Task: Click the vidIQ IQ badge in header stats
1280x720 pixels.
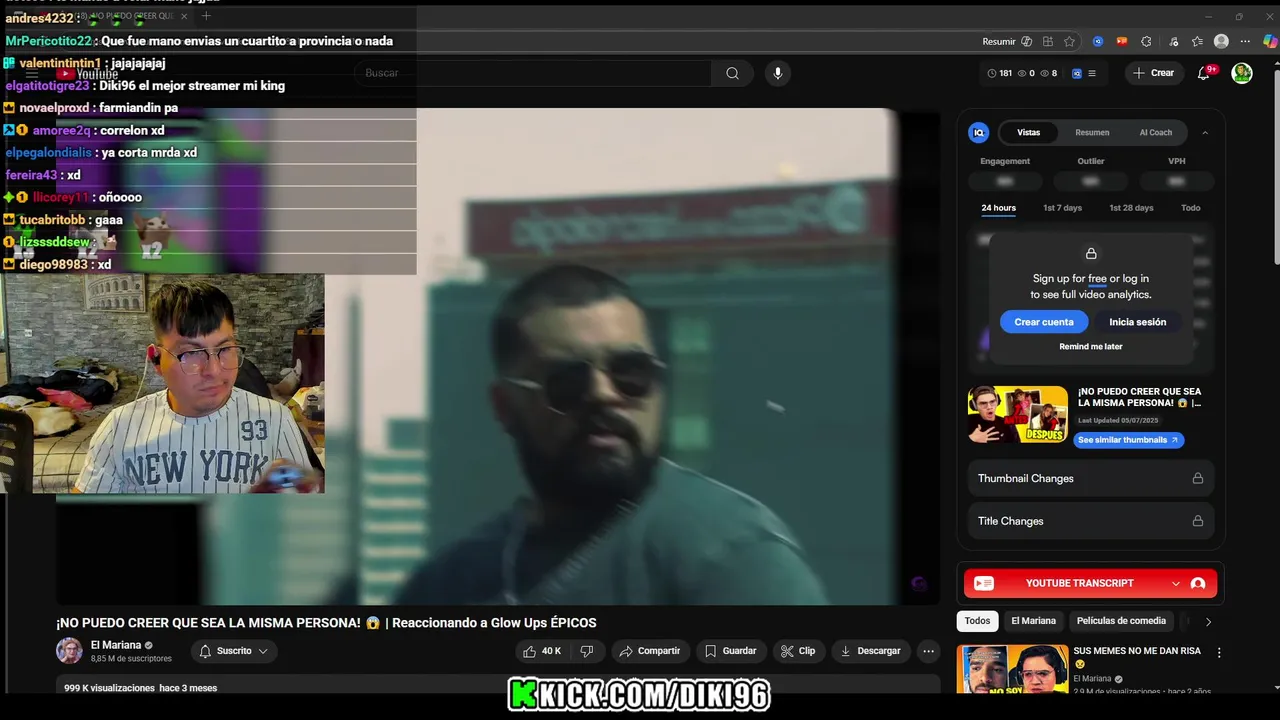Action: tap(1077, 73)
